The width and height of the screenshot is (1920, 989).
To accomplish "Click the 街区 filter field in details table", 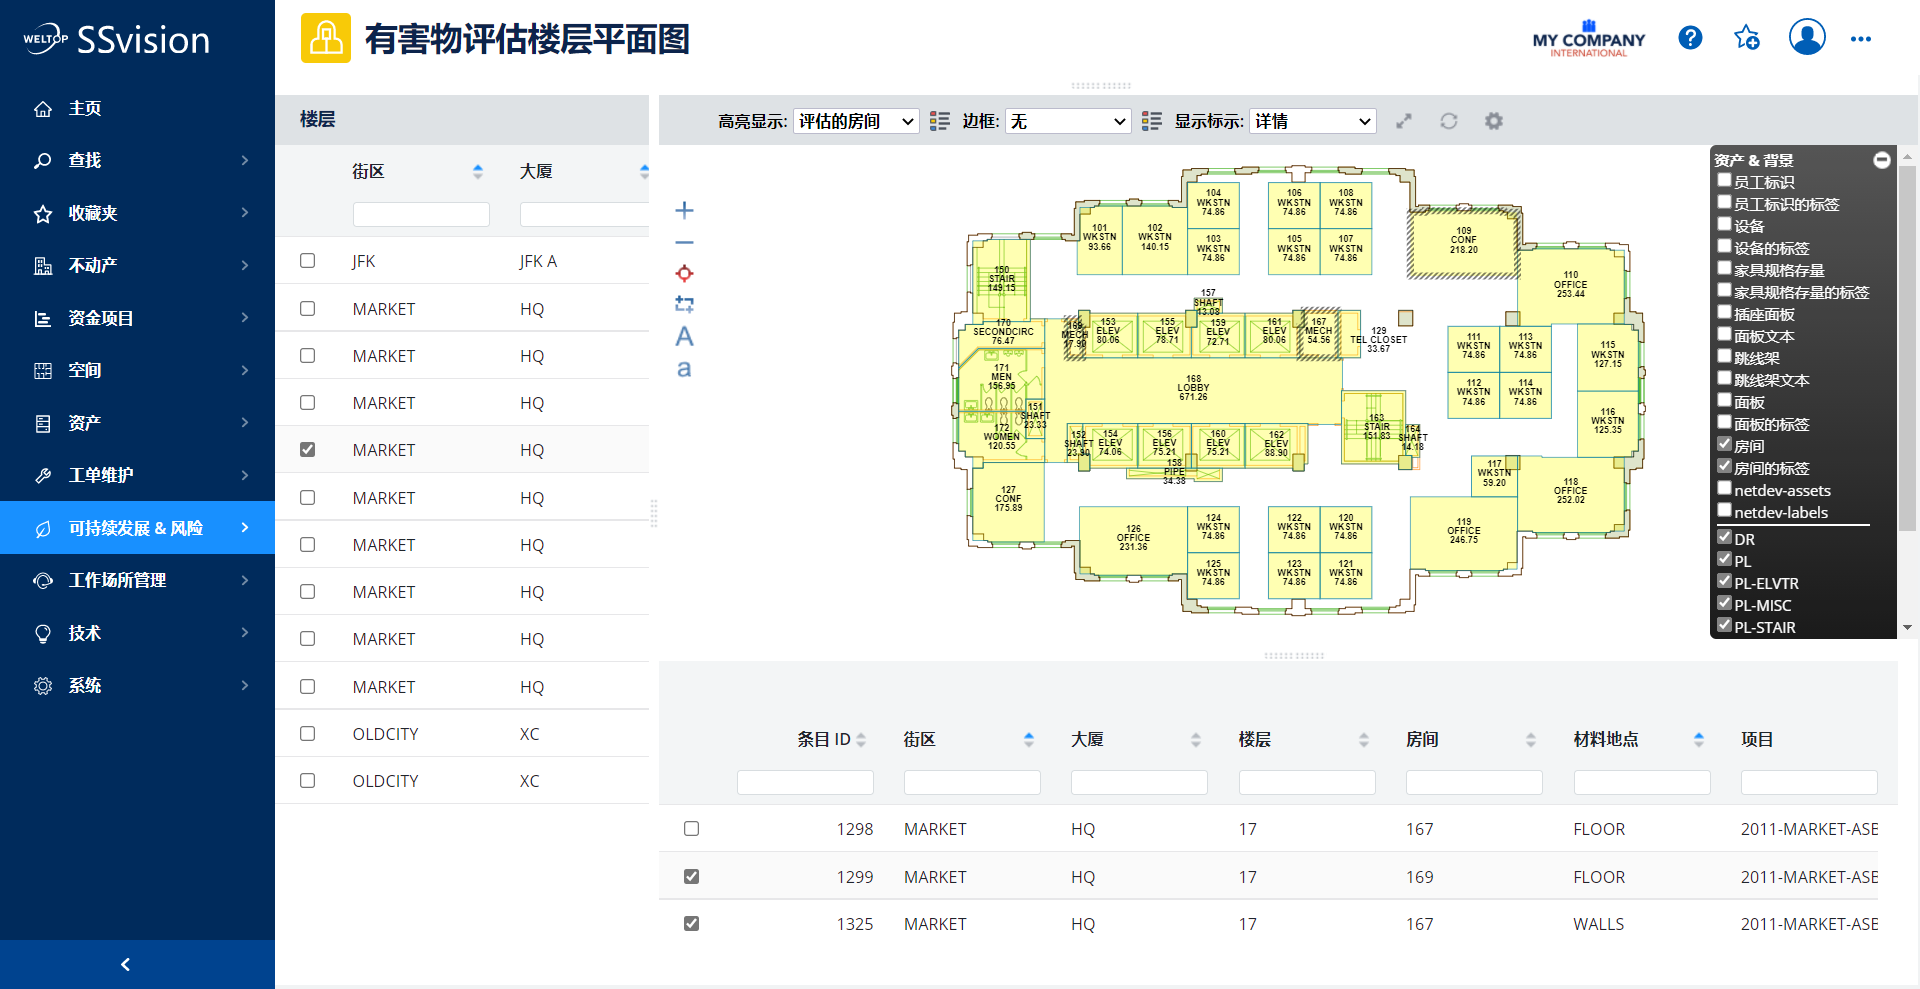I will tap(971, 782).
